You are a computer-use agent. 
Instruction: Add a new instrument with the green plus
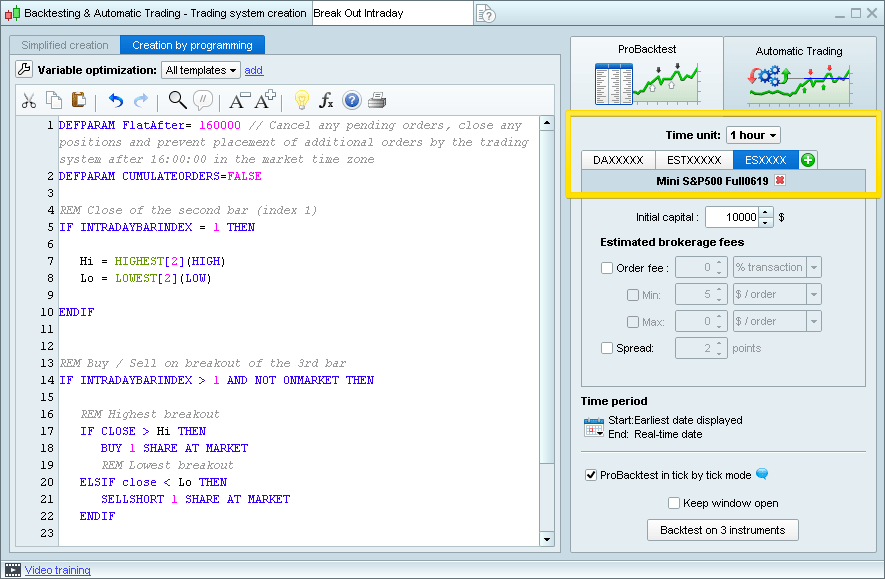point(807,158)
